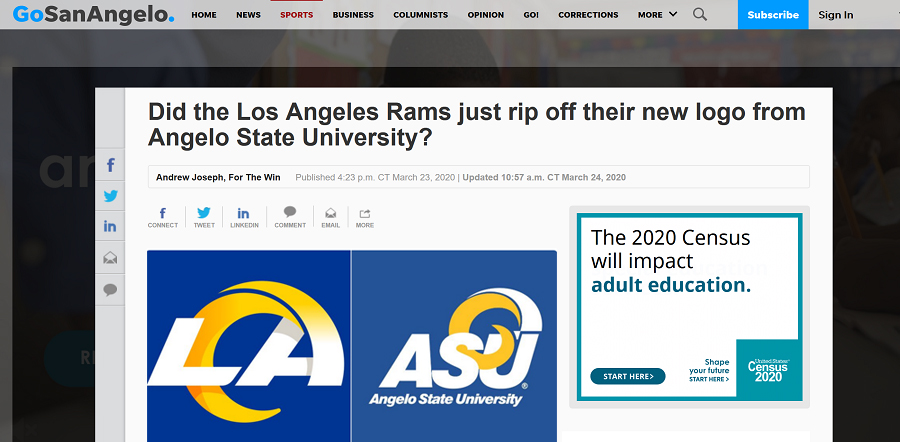Expand the More navigation dropdown
Image resolution: width=900 pixels, height=442 pixels.
pyautogui.click(x=658, y=15)
